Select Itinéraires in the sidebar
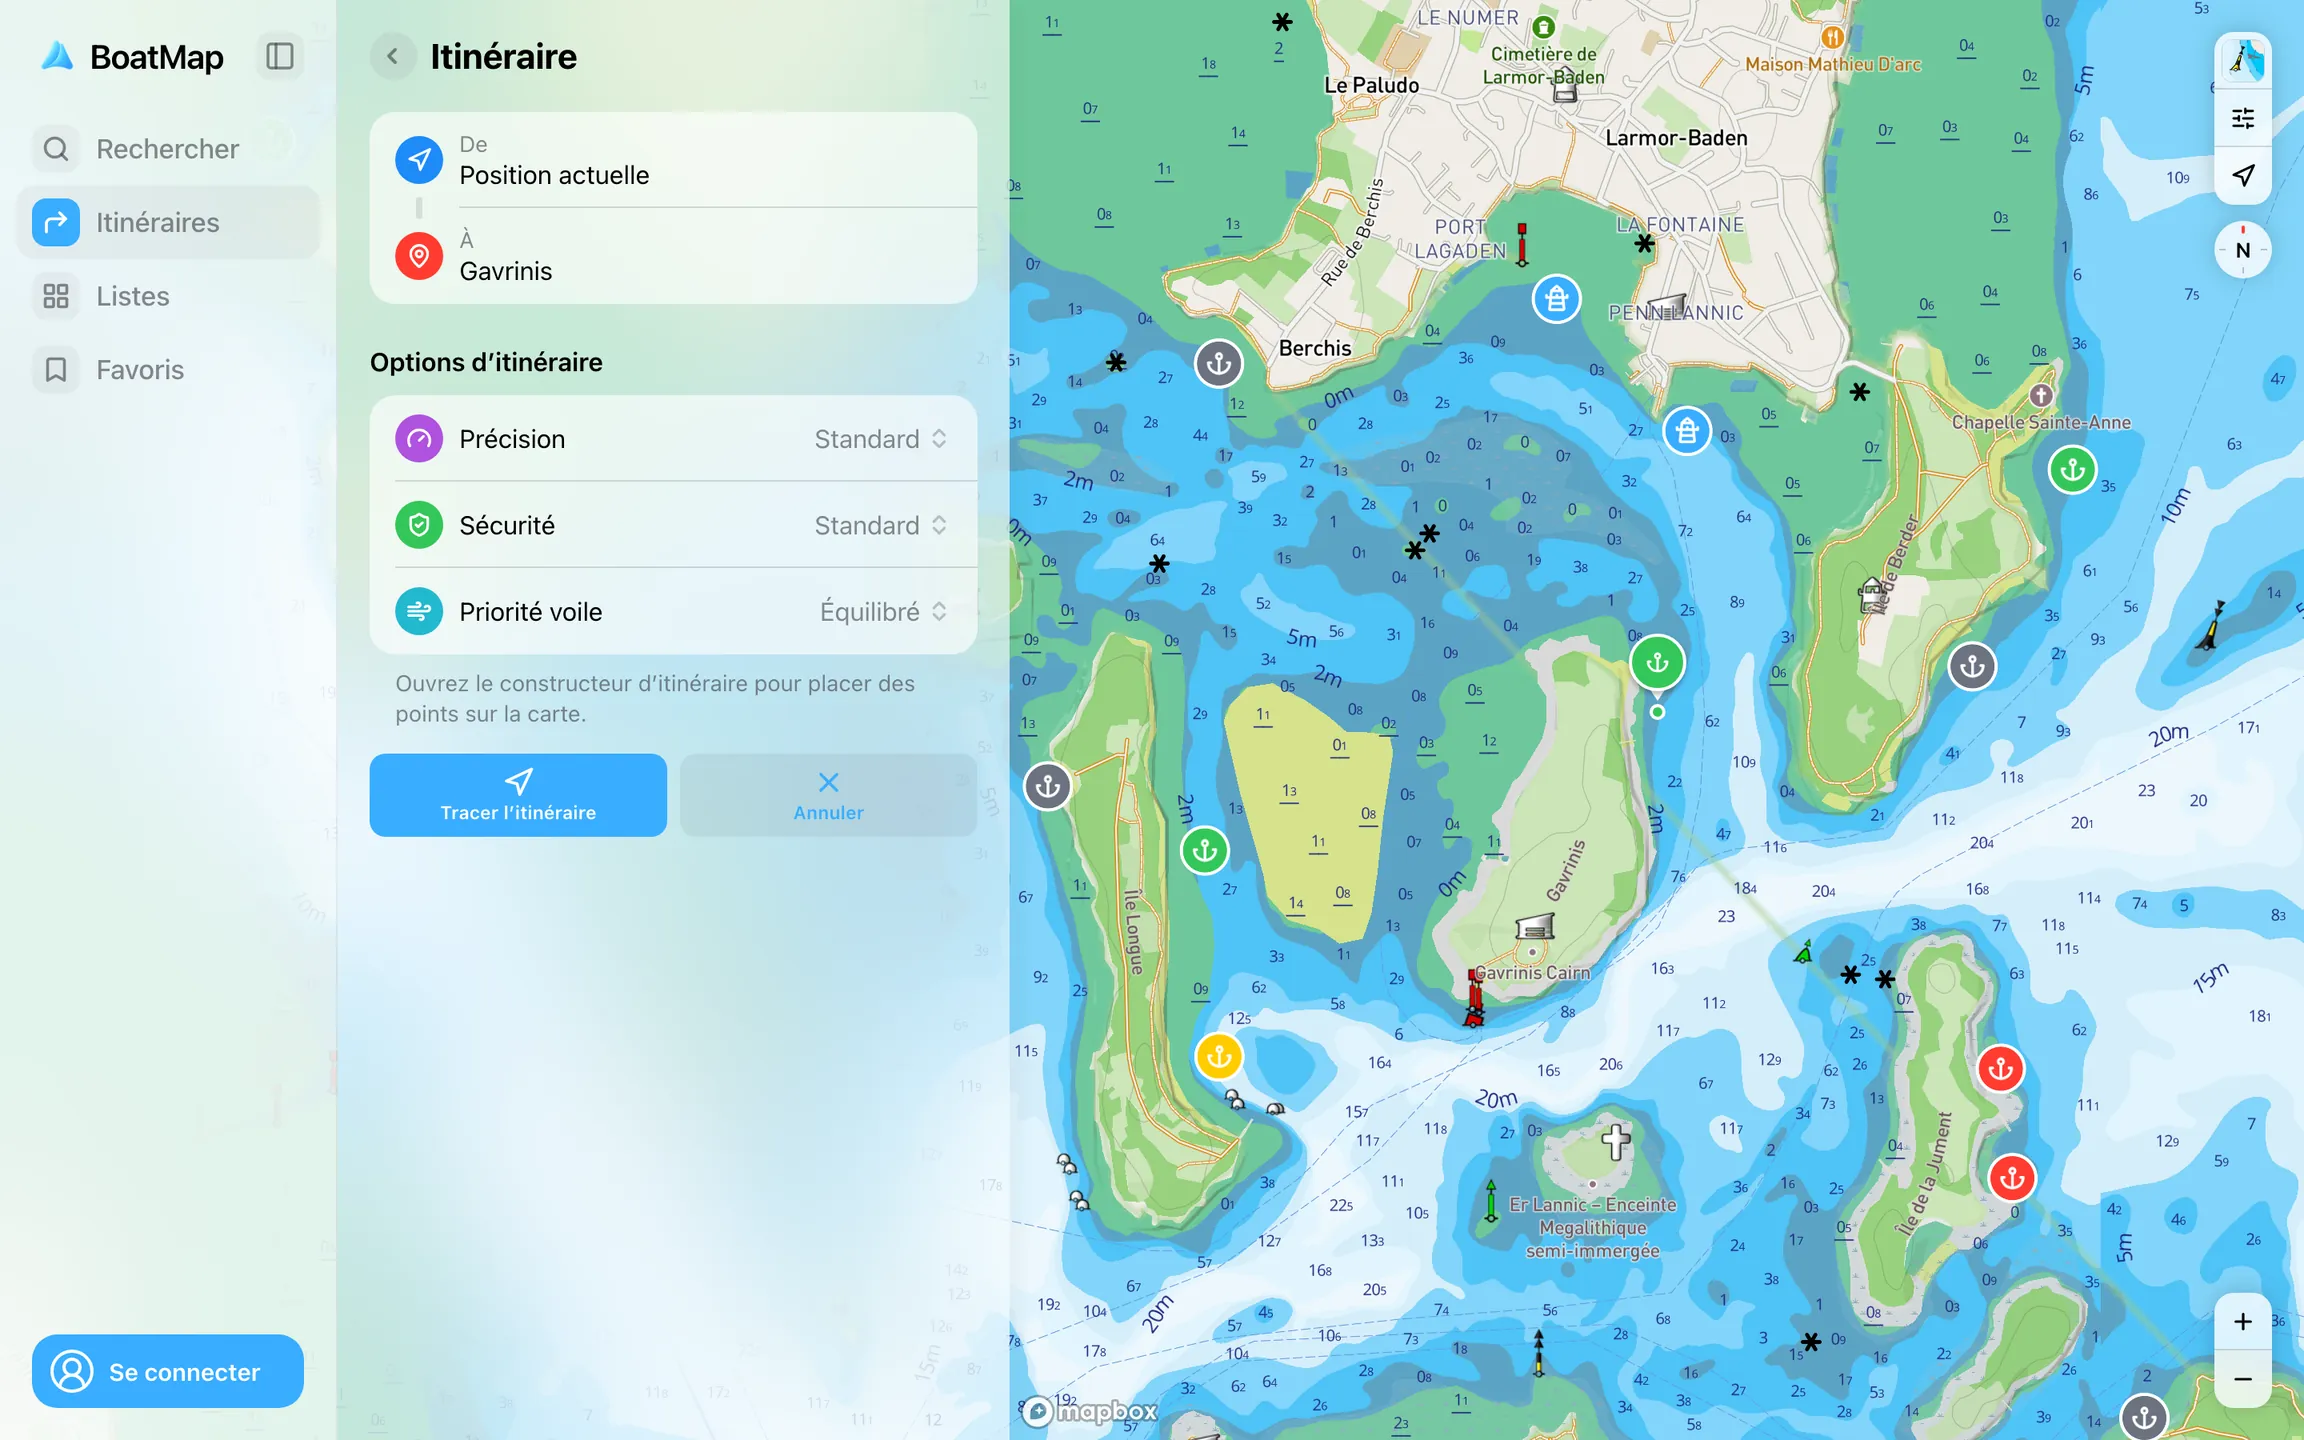2304x1440 pixels. point(168,222)
